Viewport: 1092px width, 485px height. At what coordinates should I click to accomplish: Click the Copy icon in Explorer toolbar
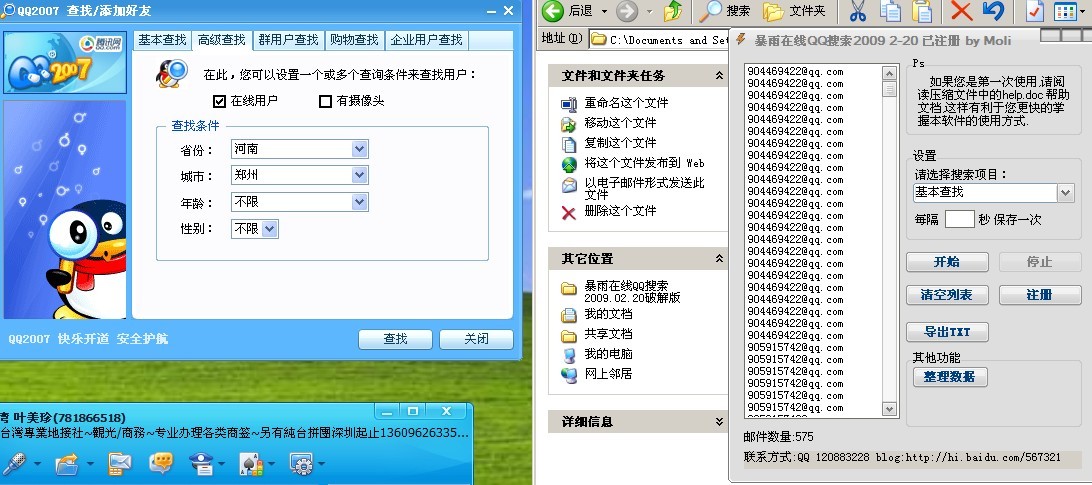click(890, 10)
